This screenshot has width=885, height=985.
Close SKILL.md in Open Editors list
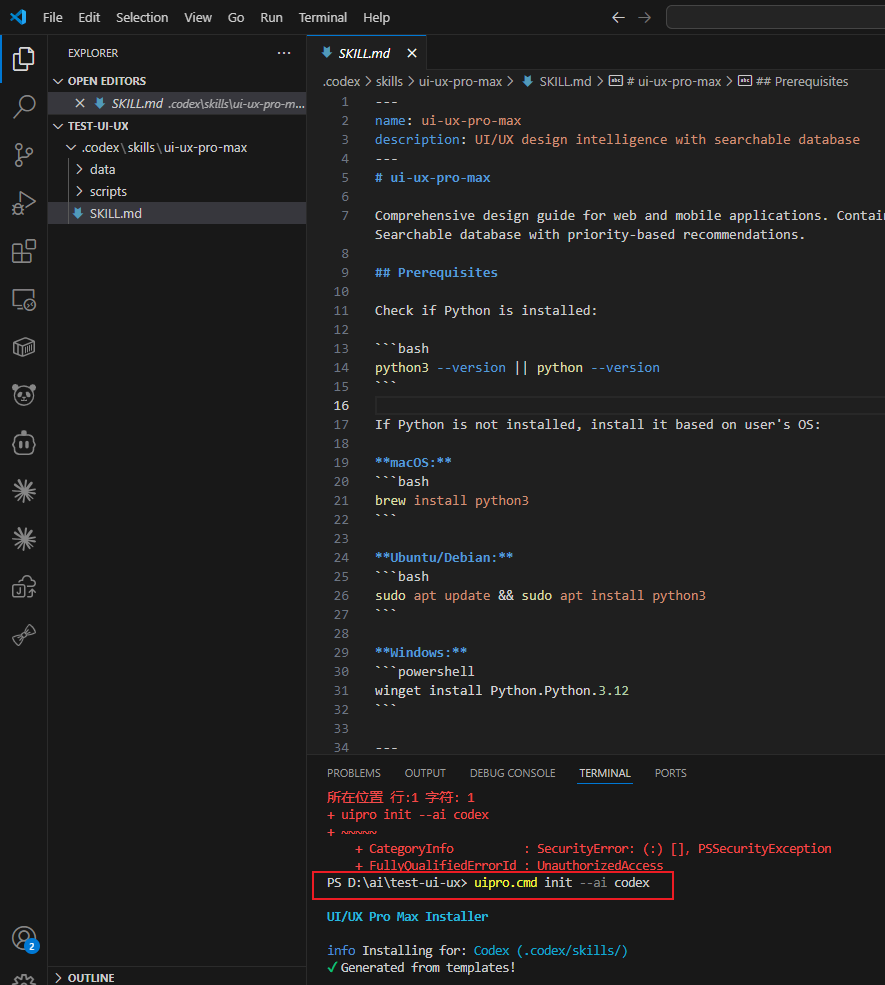point(80,103)
